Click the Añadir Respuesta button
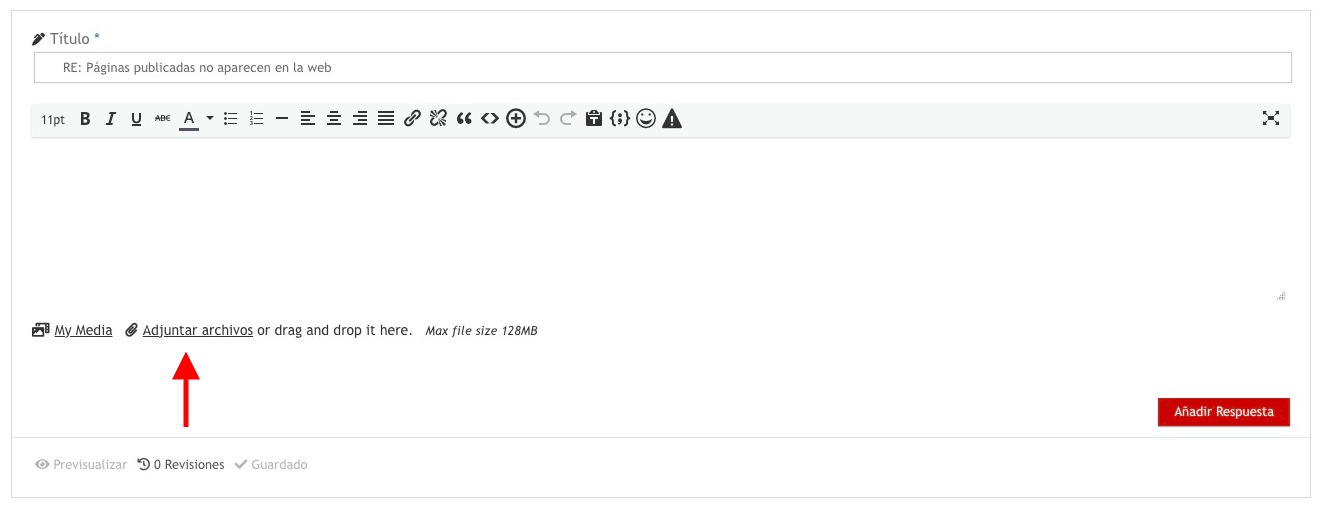Image resolution: width=1324 pixels, height=521 pixels. pos(1224,412)
